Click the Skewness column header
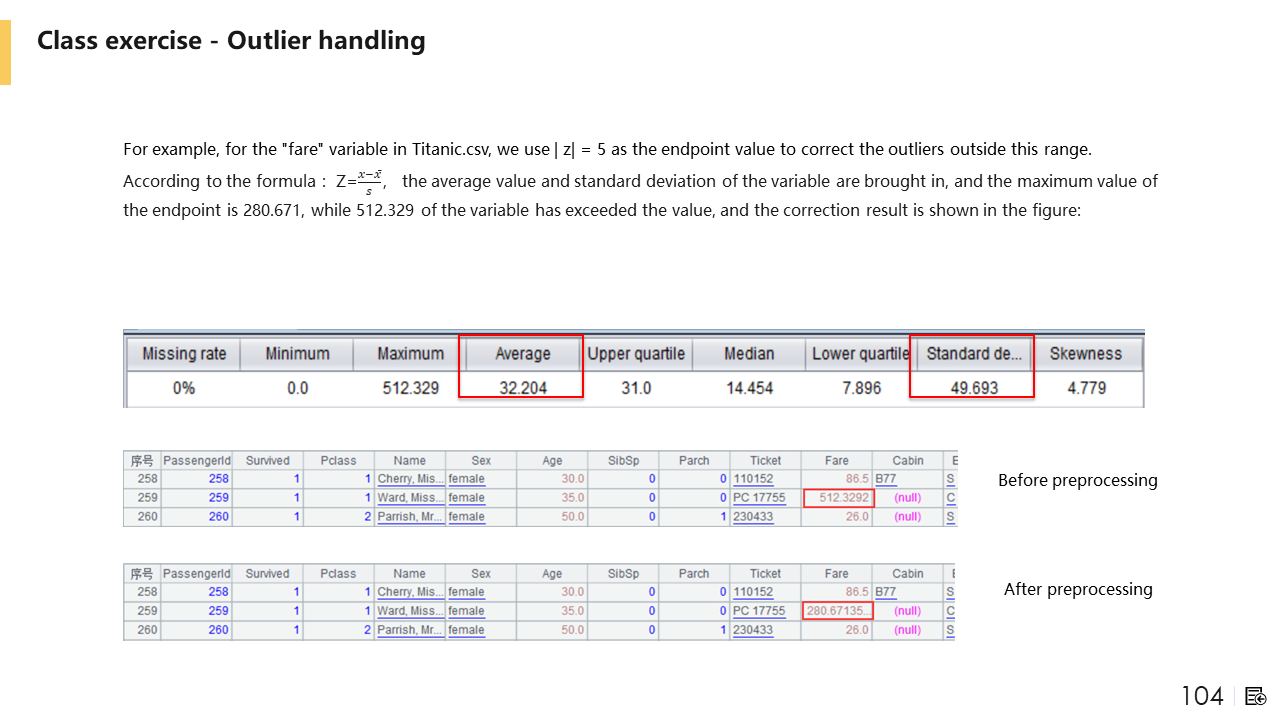 point(1085,354)
